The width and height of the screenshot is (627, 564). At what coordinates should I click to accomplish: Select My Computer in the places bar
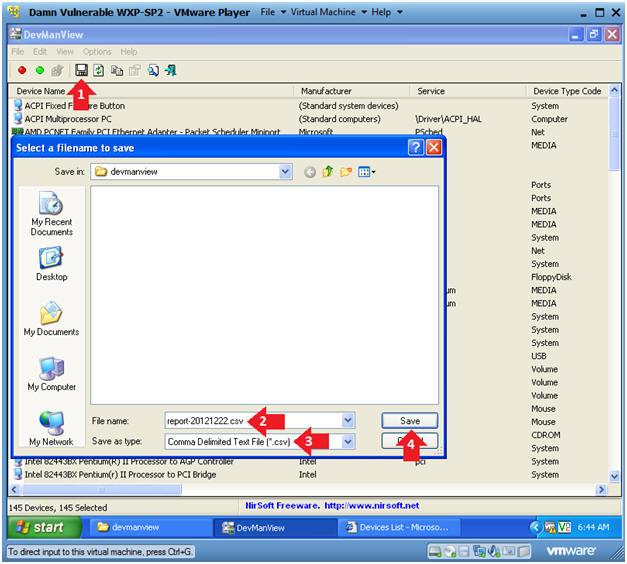tap(52, 374)
